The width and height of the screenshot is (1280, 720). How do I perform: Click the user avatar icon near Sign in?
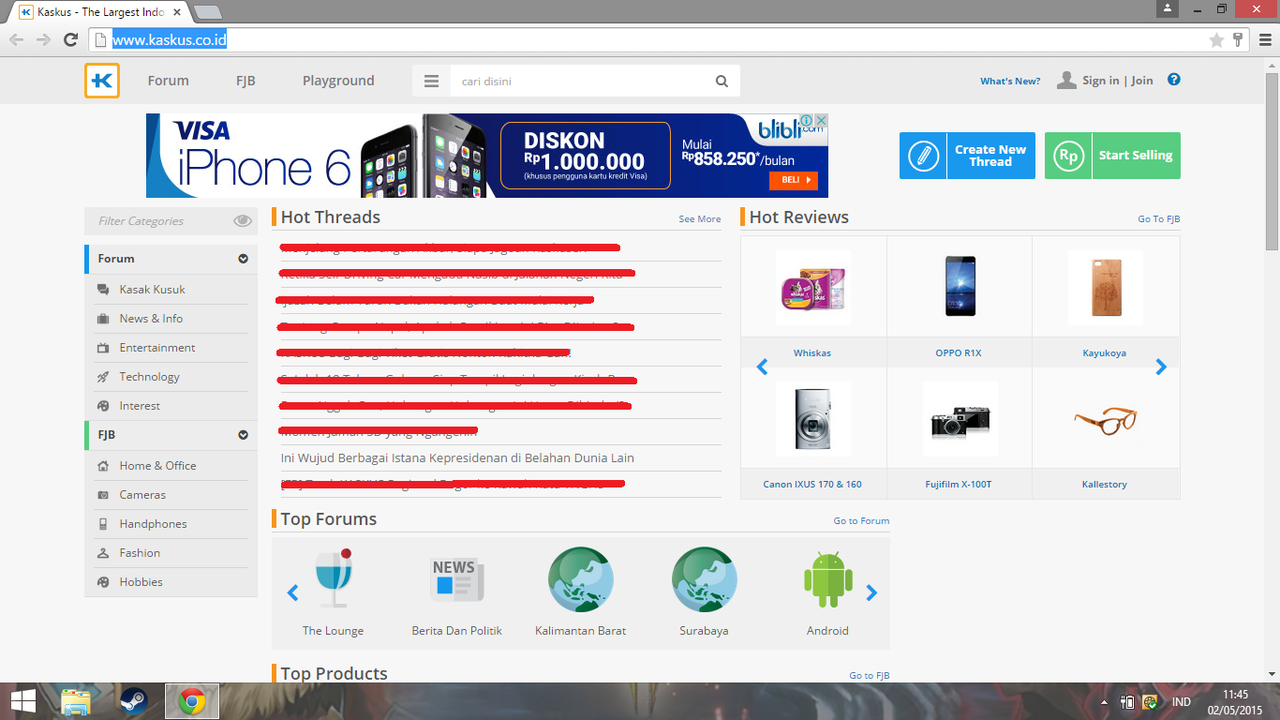[1067, 80]
